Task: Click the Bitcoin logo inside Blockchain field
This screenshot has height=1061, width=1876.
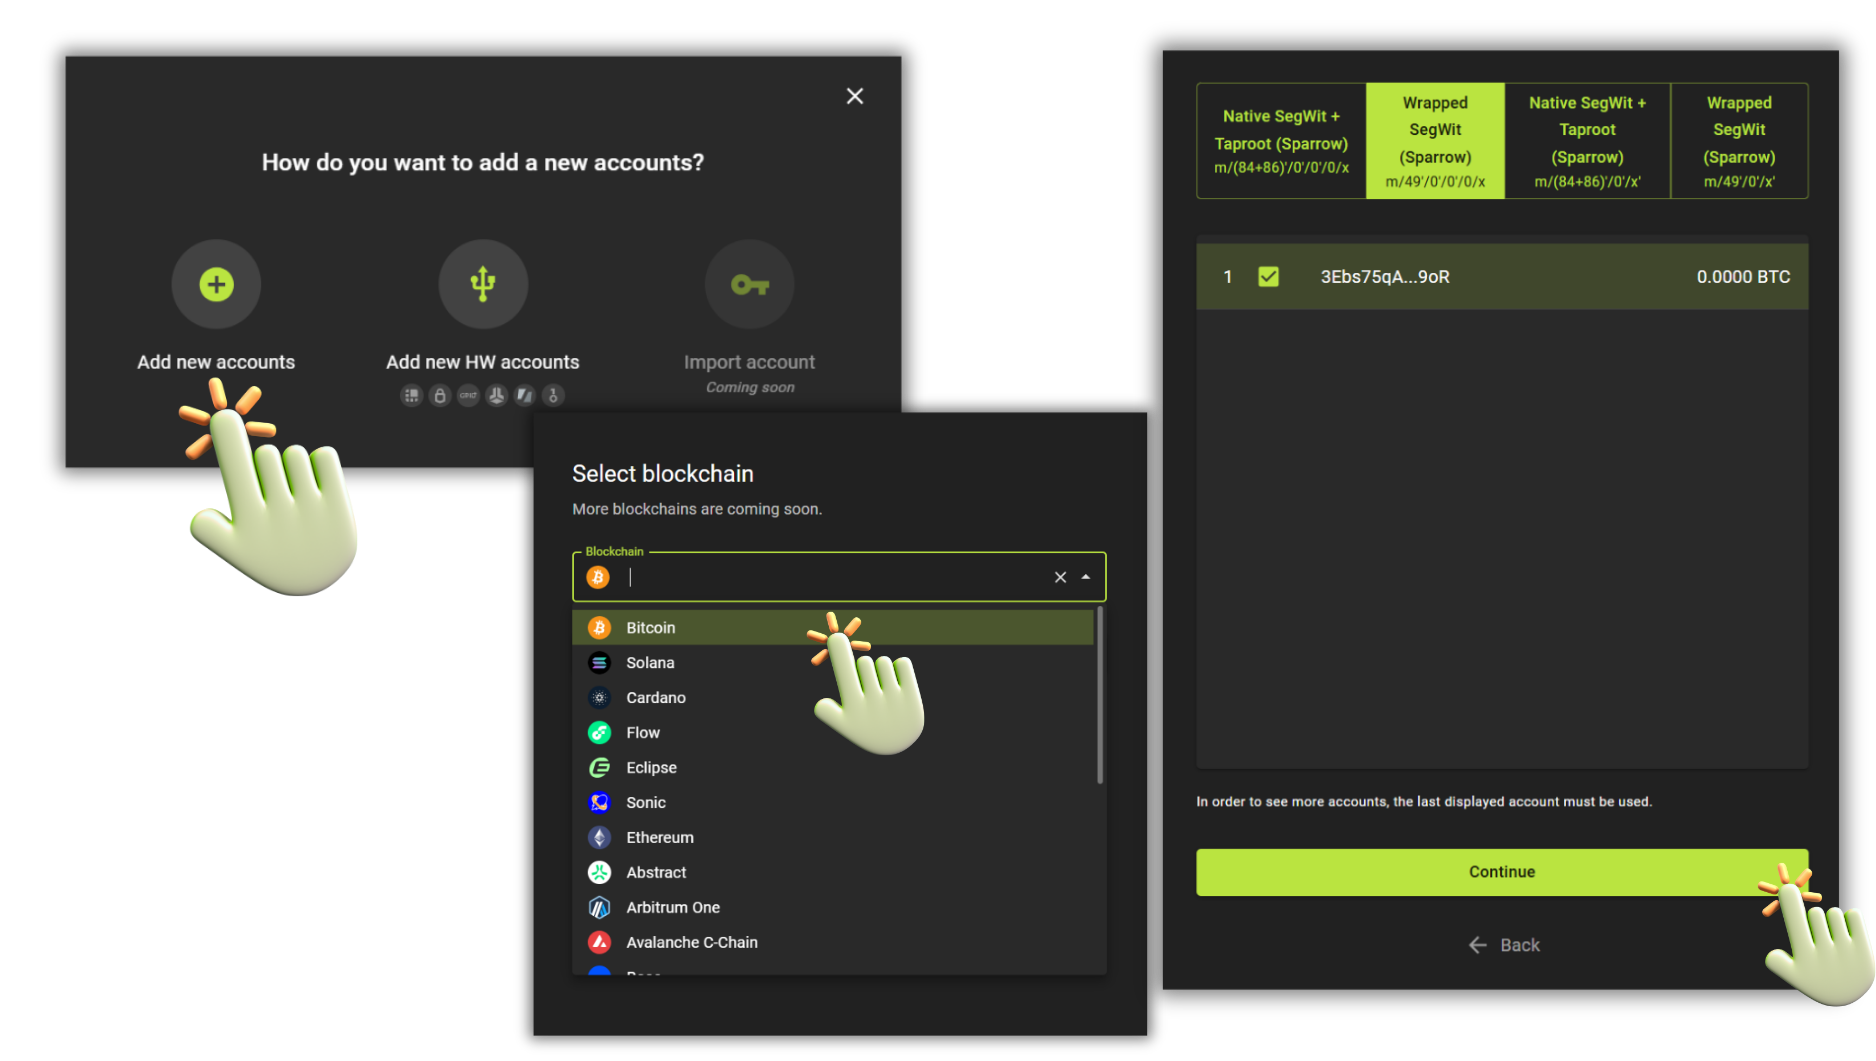Action: (x=598, y=577)
